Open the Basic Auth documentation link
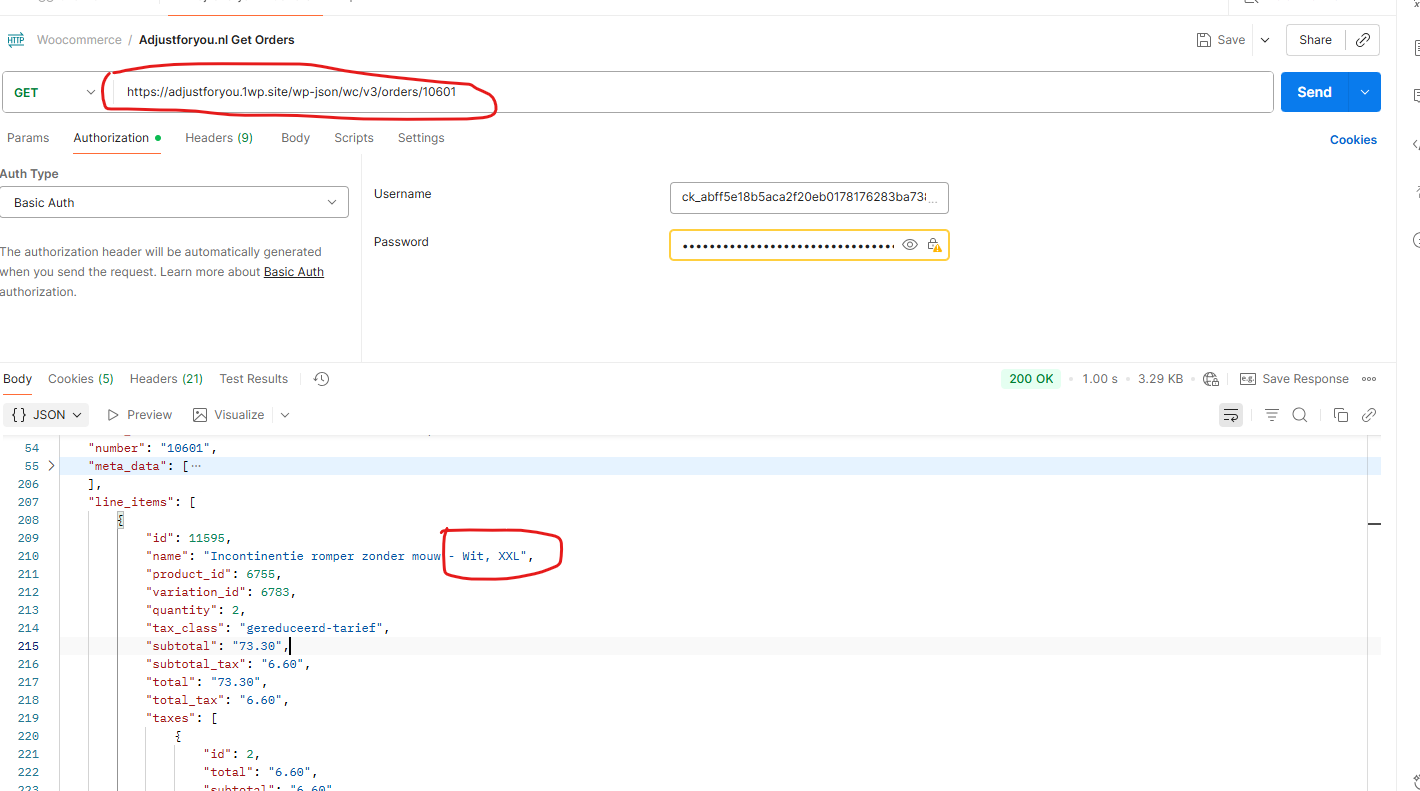This screenshot has height=791, width=1420. coord(294,272)
